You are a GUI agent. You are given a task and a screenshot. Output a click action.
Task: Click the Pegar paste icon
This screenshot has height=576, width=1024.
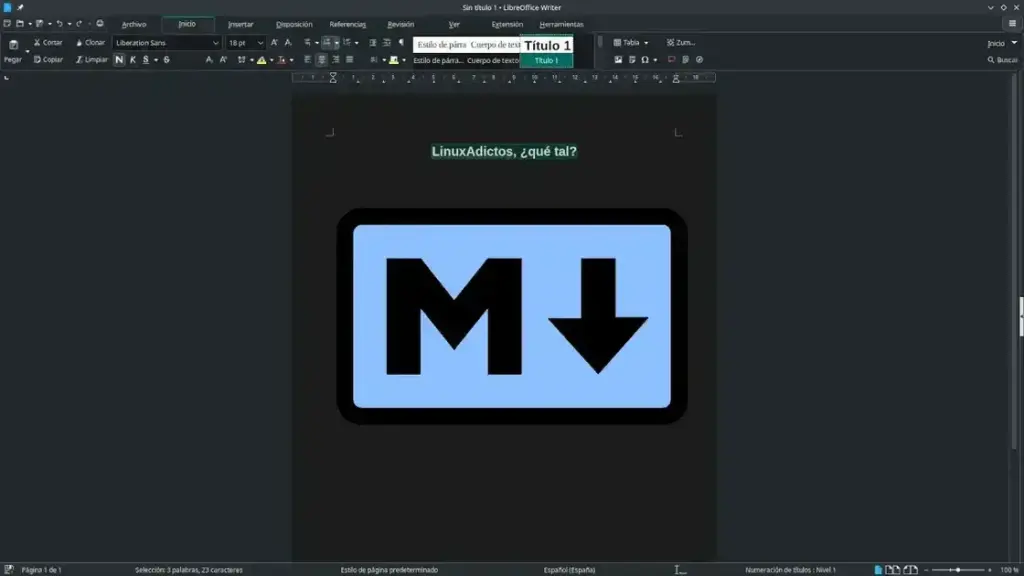13,45
